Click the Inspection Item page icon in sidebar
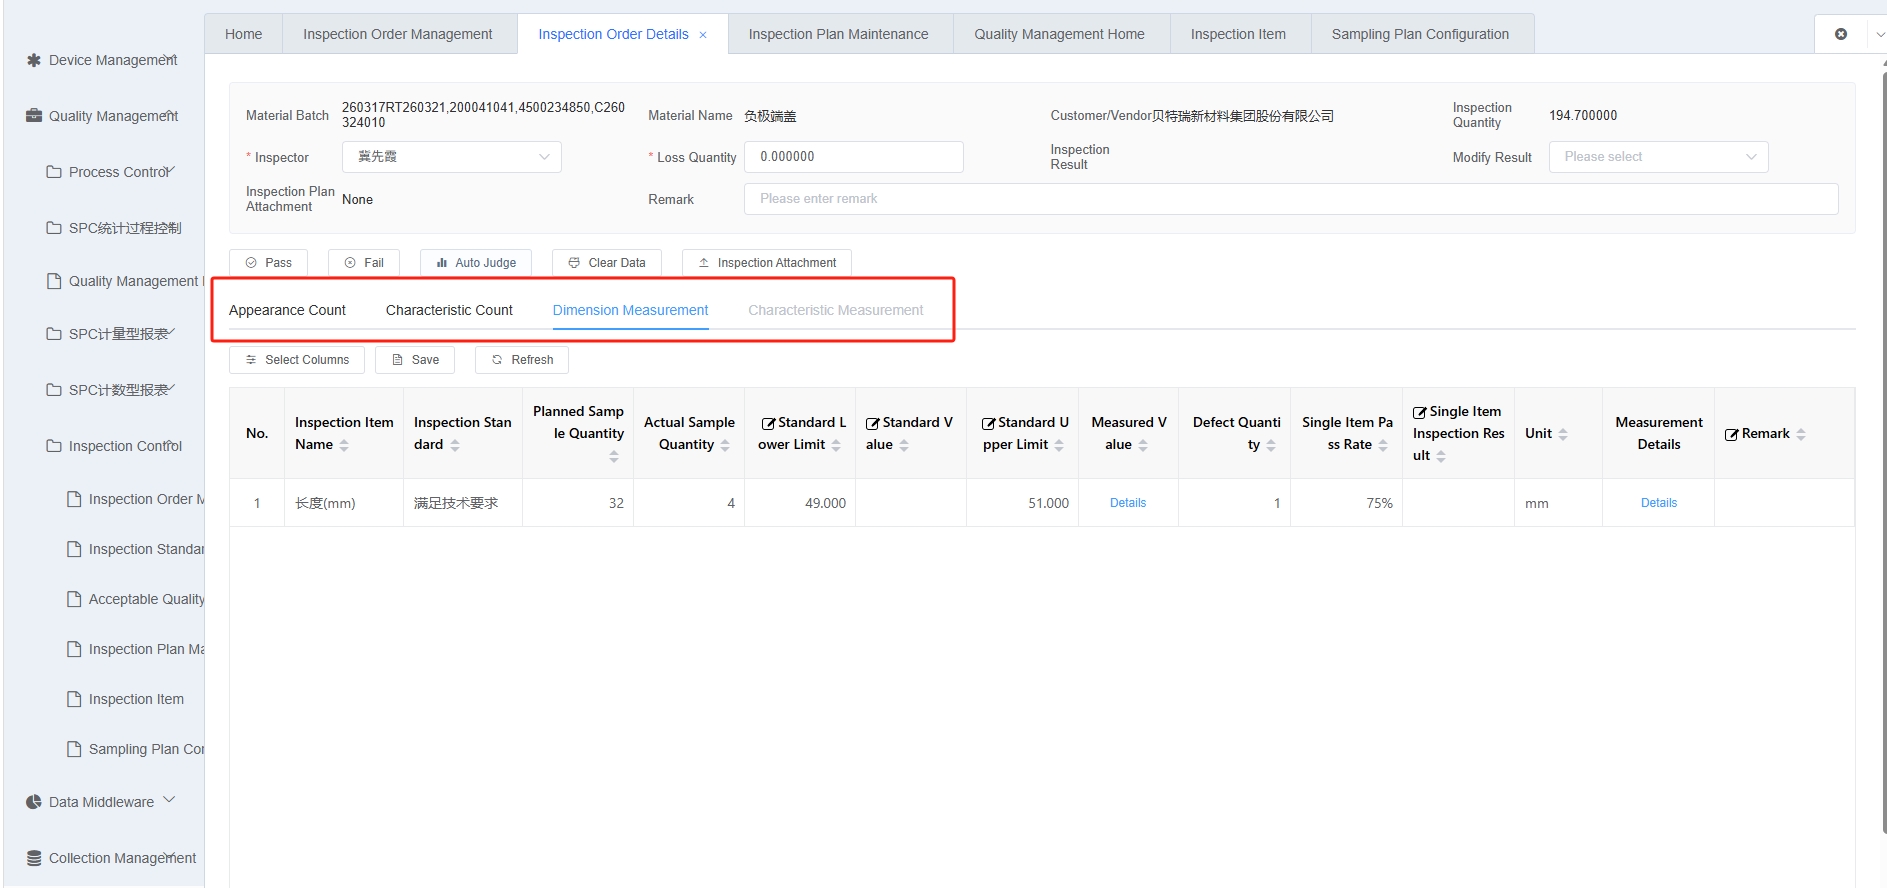The height and width of the screenshot is (888, 1887). pyautogui.click(x=74, y=699)
